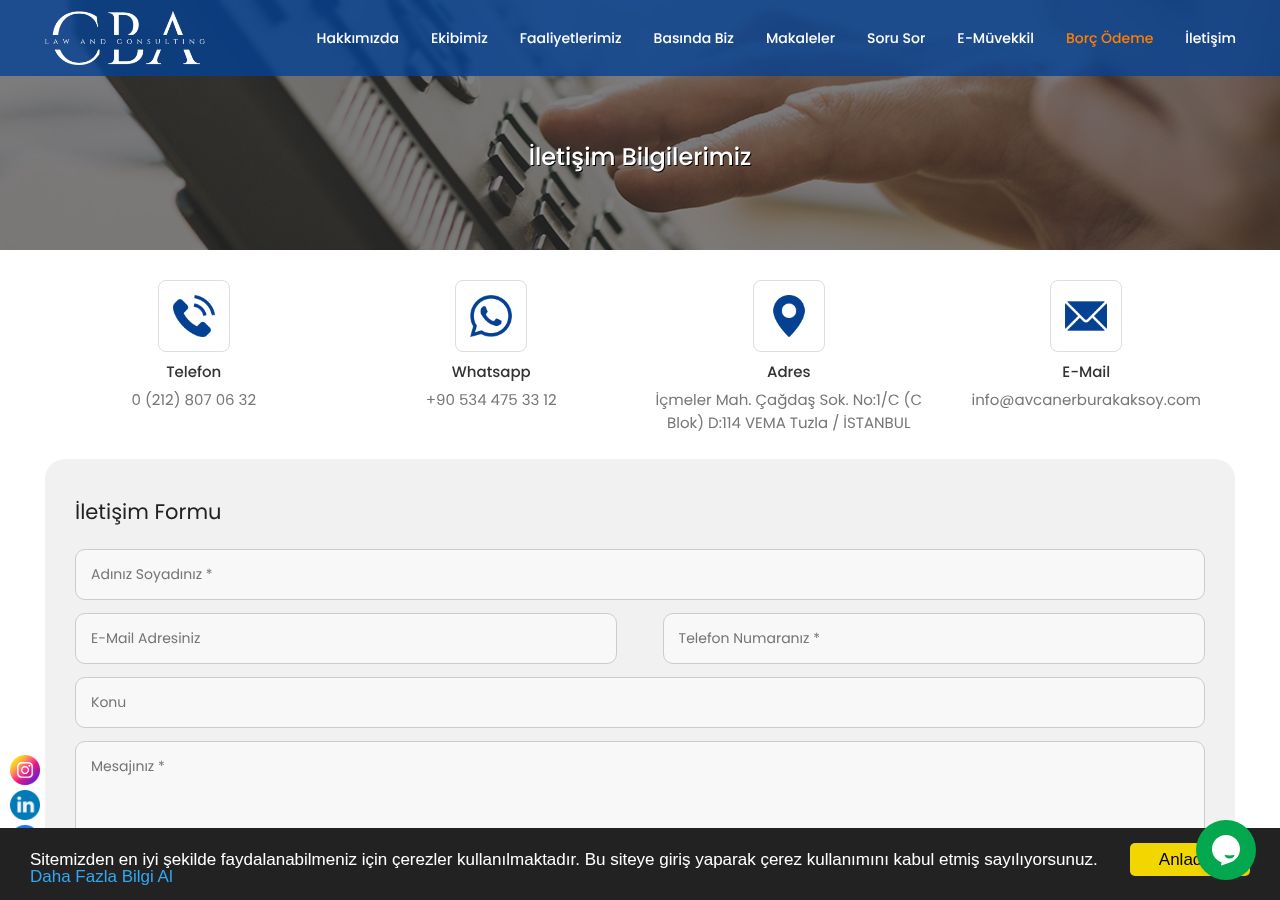Click the E-Mail label
Screen dimensions: 1280x900
pos(1086,372)
